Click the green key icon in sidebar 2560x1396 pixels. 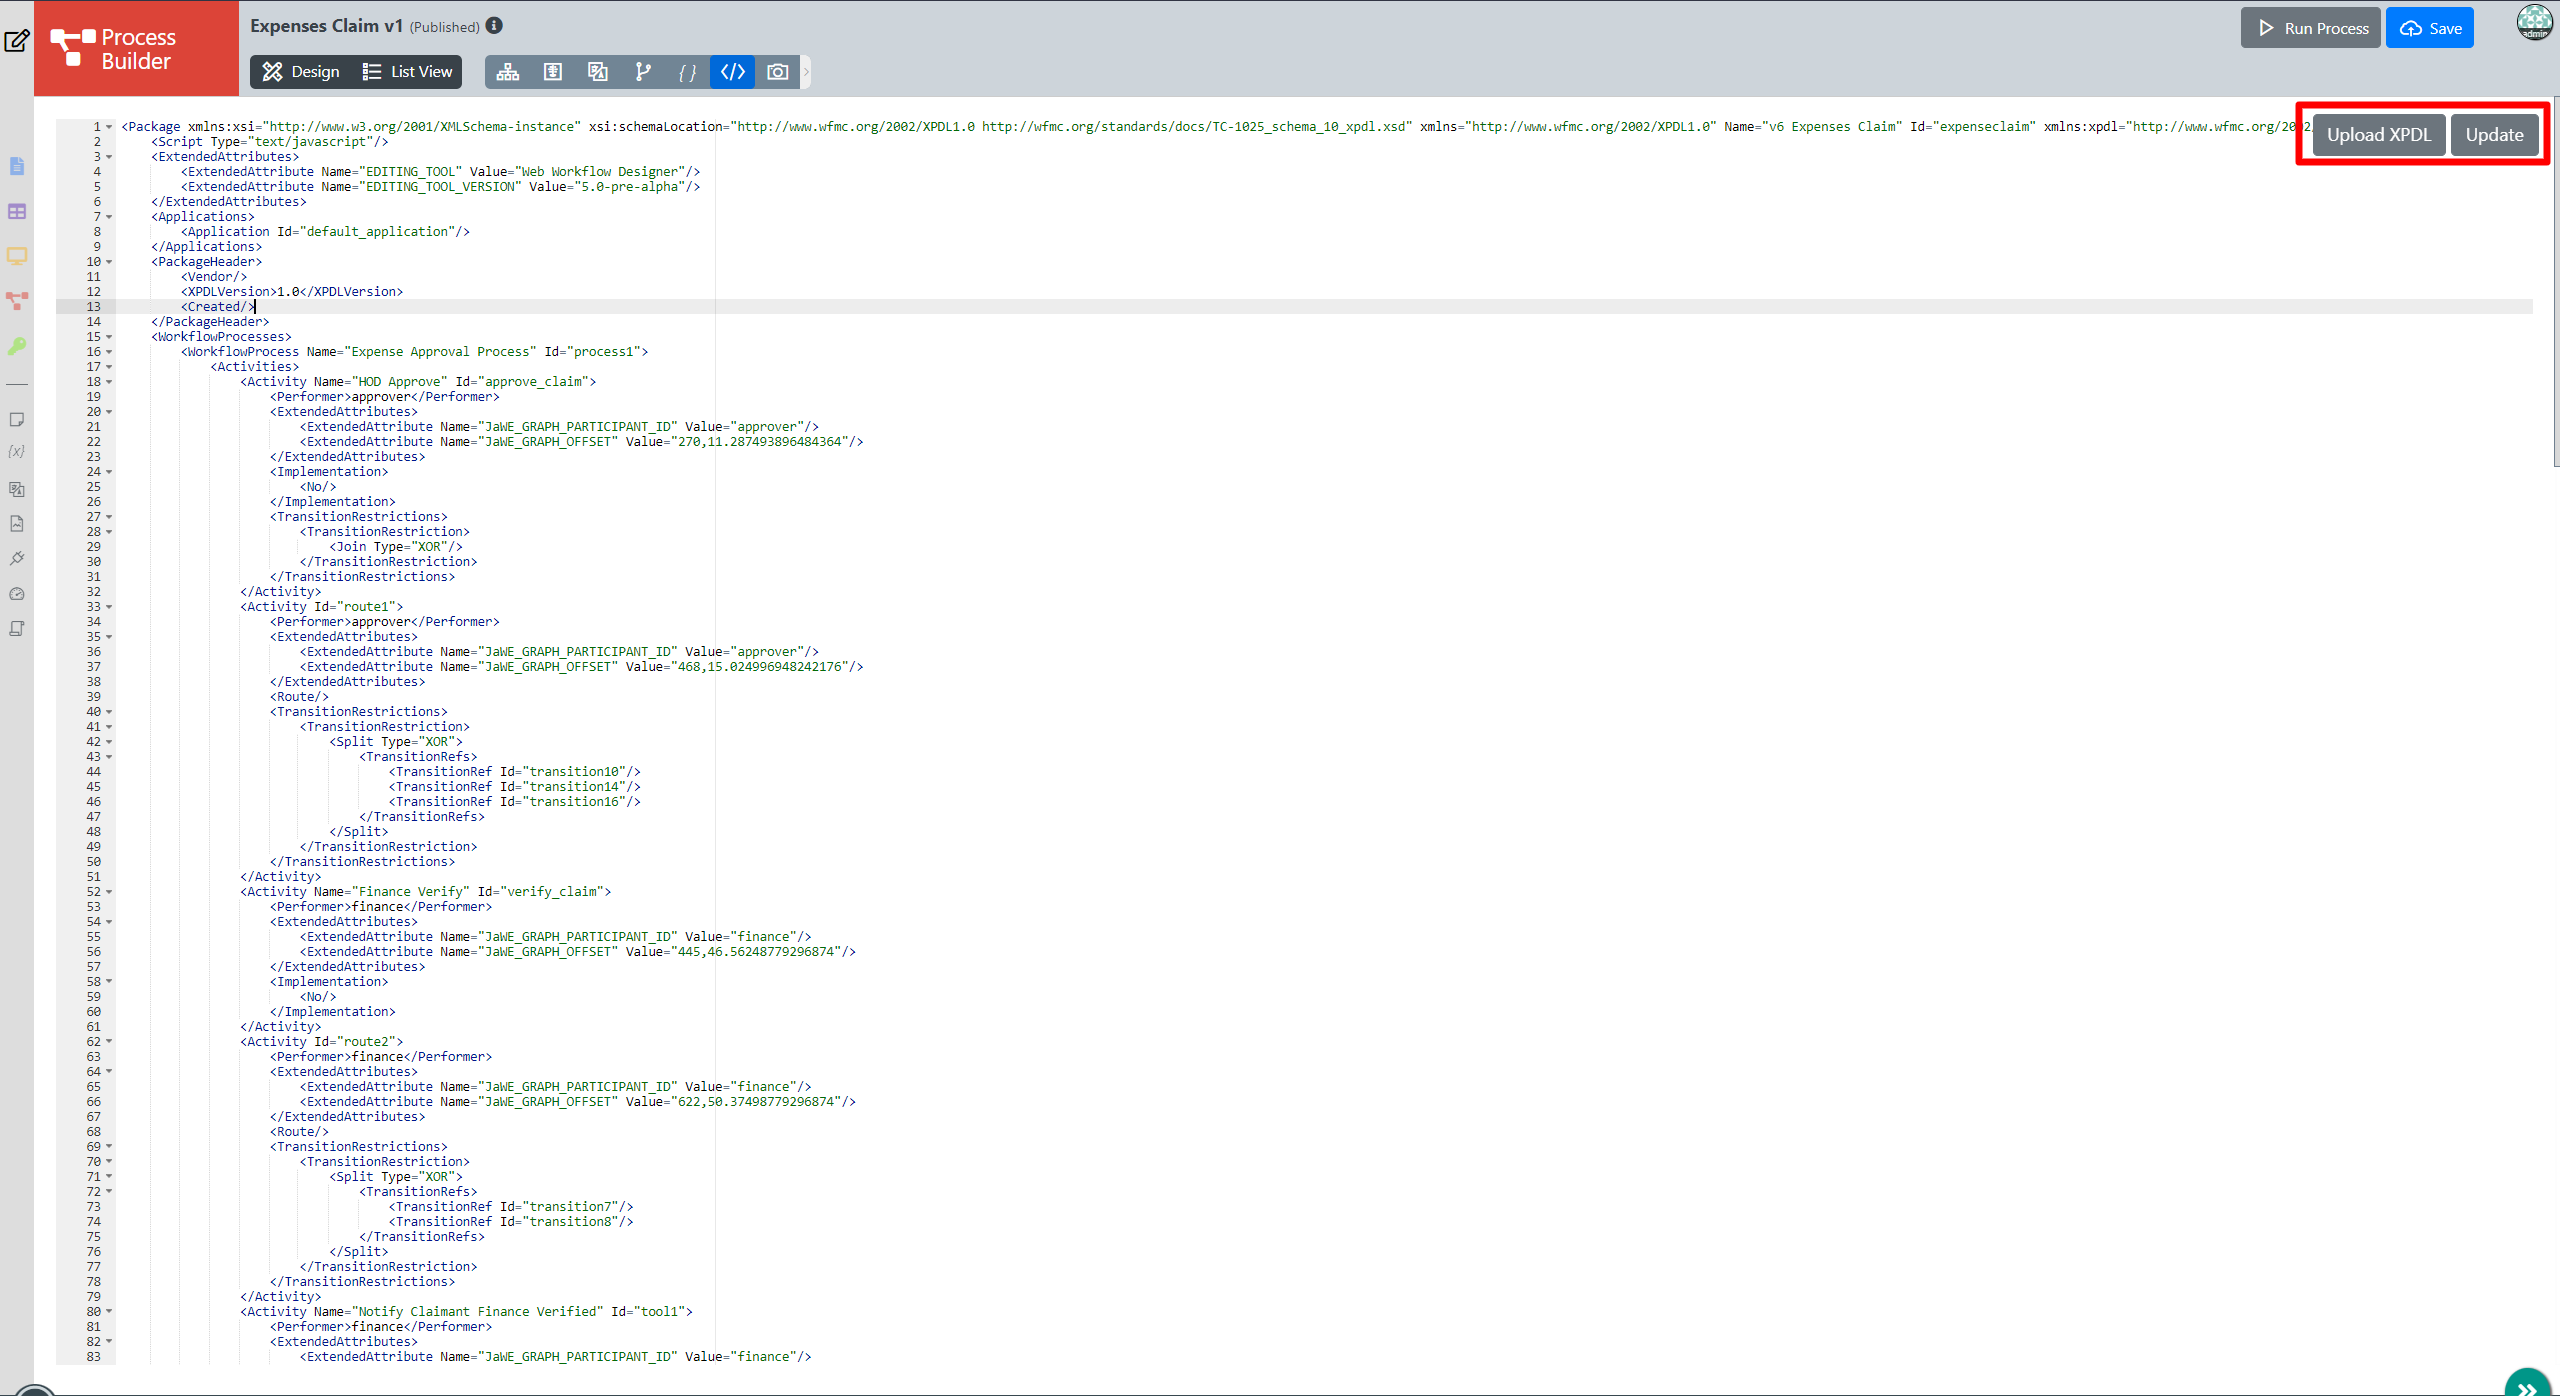click(x=17, y=346)
